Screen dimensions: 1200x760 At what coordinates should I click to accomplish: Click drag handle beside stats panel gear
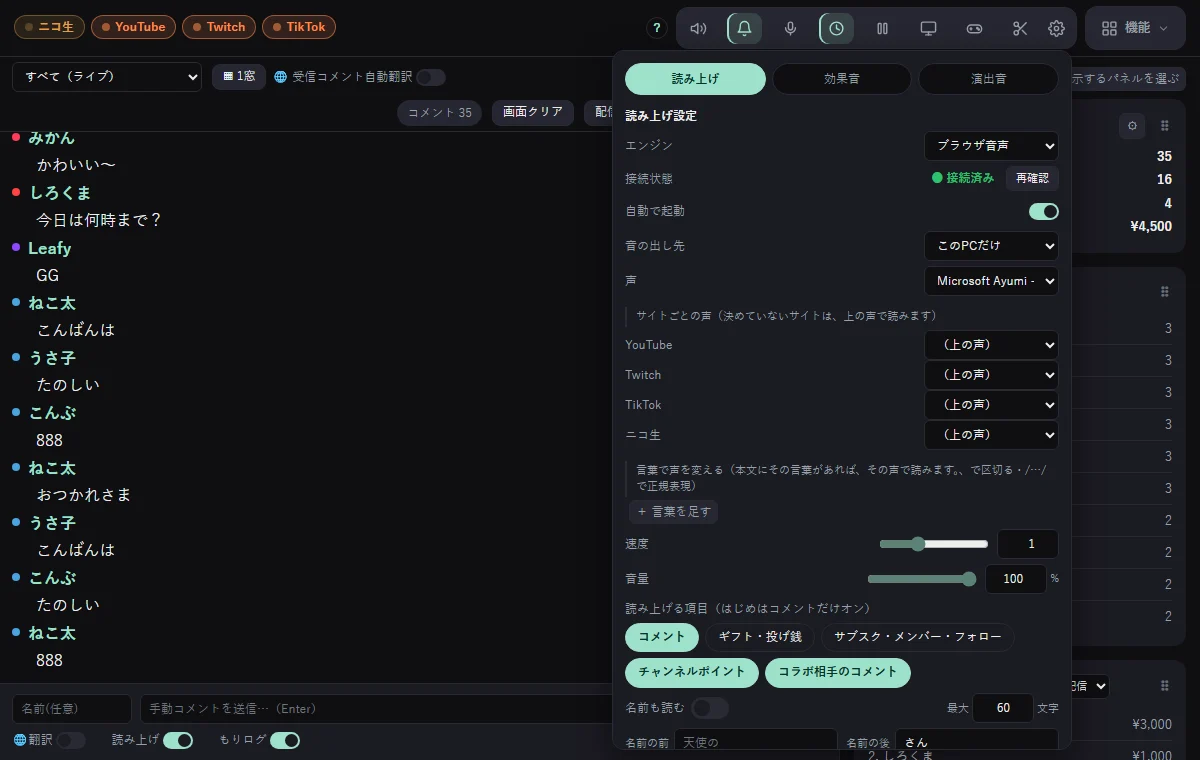tap(1164, 126)
